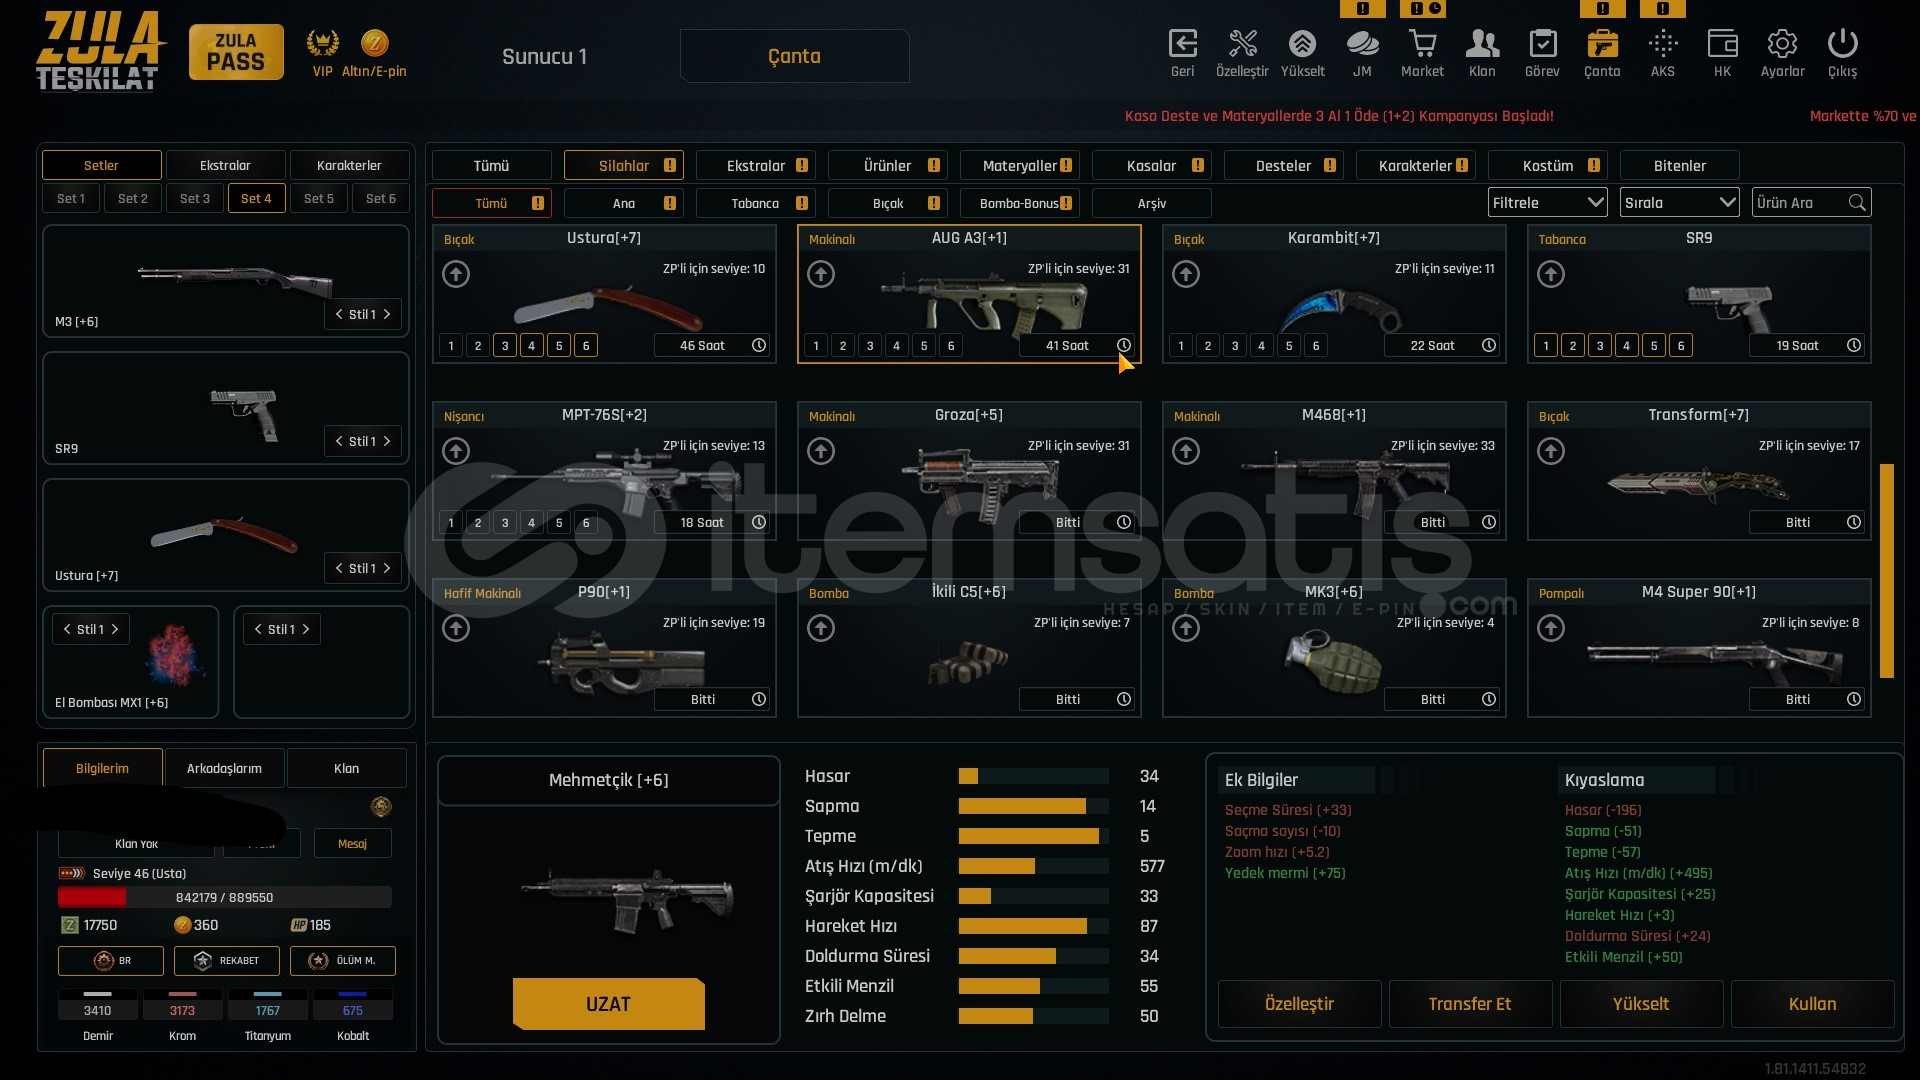
Task: Open the Filtrele dropdown
Action: point(1547,203)
